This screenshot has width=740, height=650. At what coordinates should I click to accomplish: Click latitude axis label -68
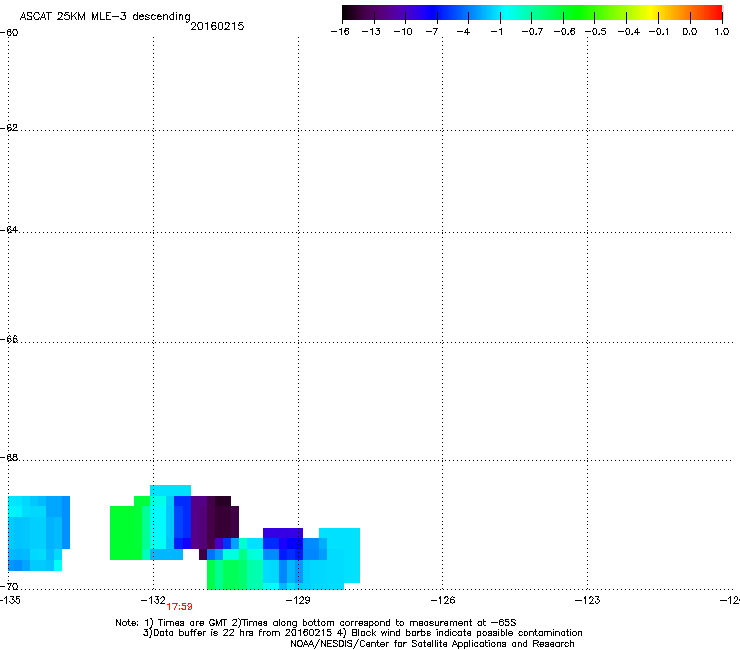9,458
